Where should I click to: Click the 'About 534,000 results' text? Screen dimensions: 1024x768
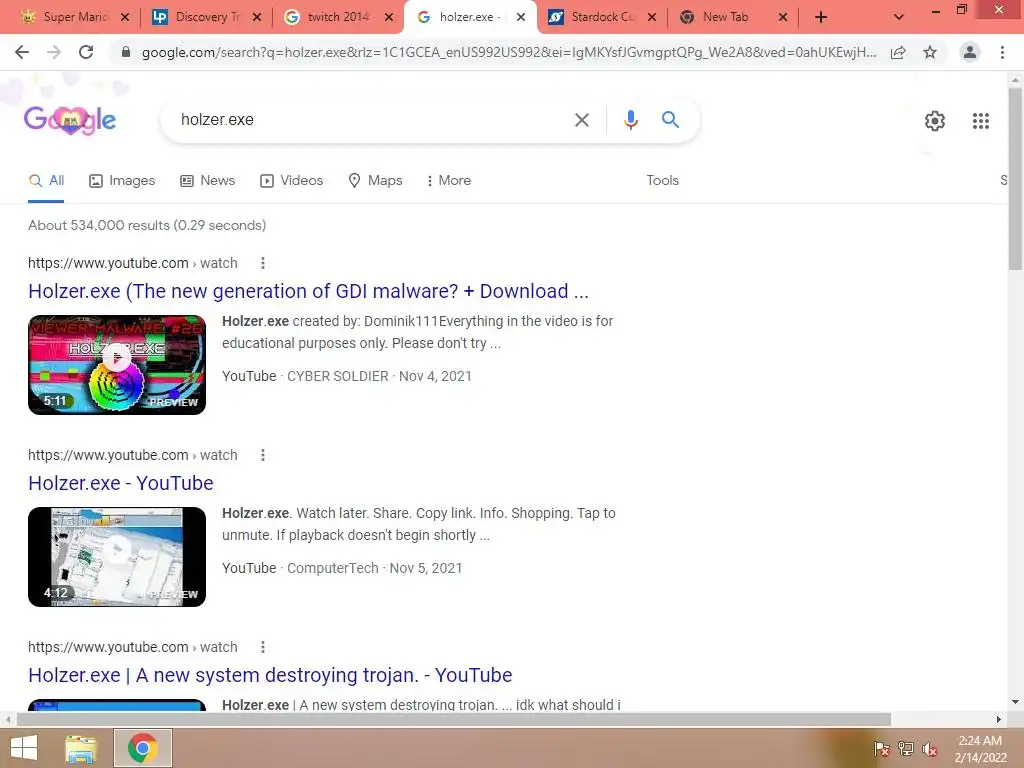pos(147,225)
